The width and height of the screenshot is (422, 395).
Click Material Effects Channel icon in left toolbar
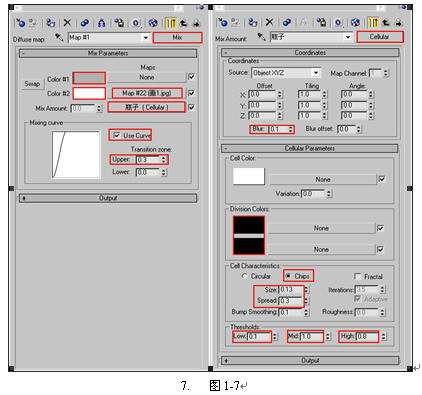pos(136,23)
